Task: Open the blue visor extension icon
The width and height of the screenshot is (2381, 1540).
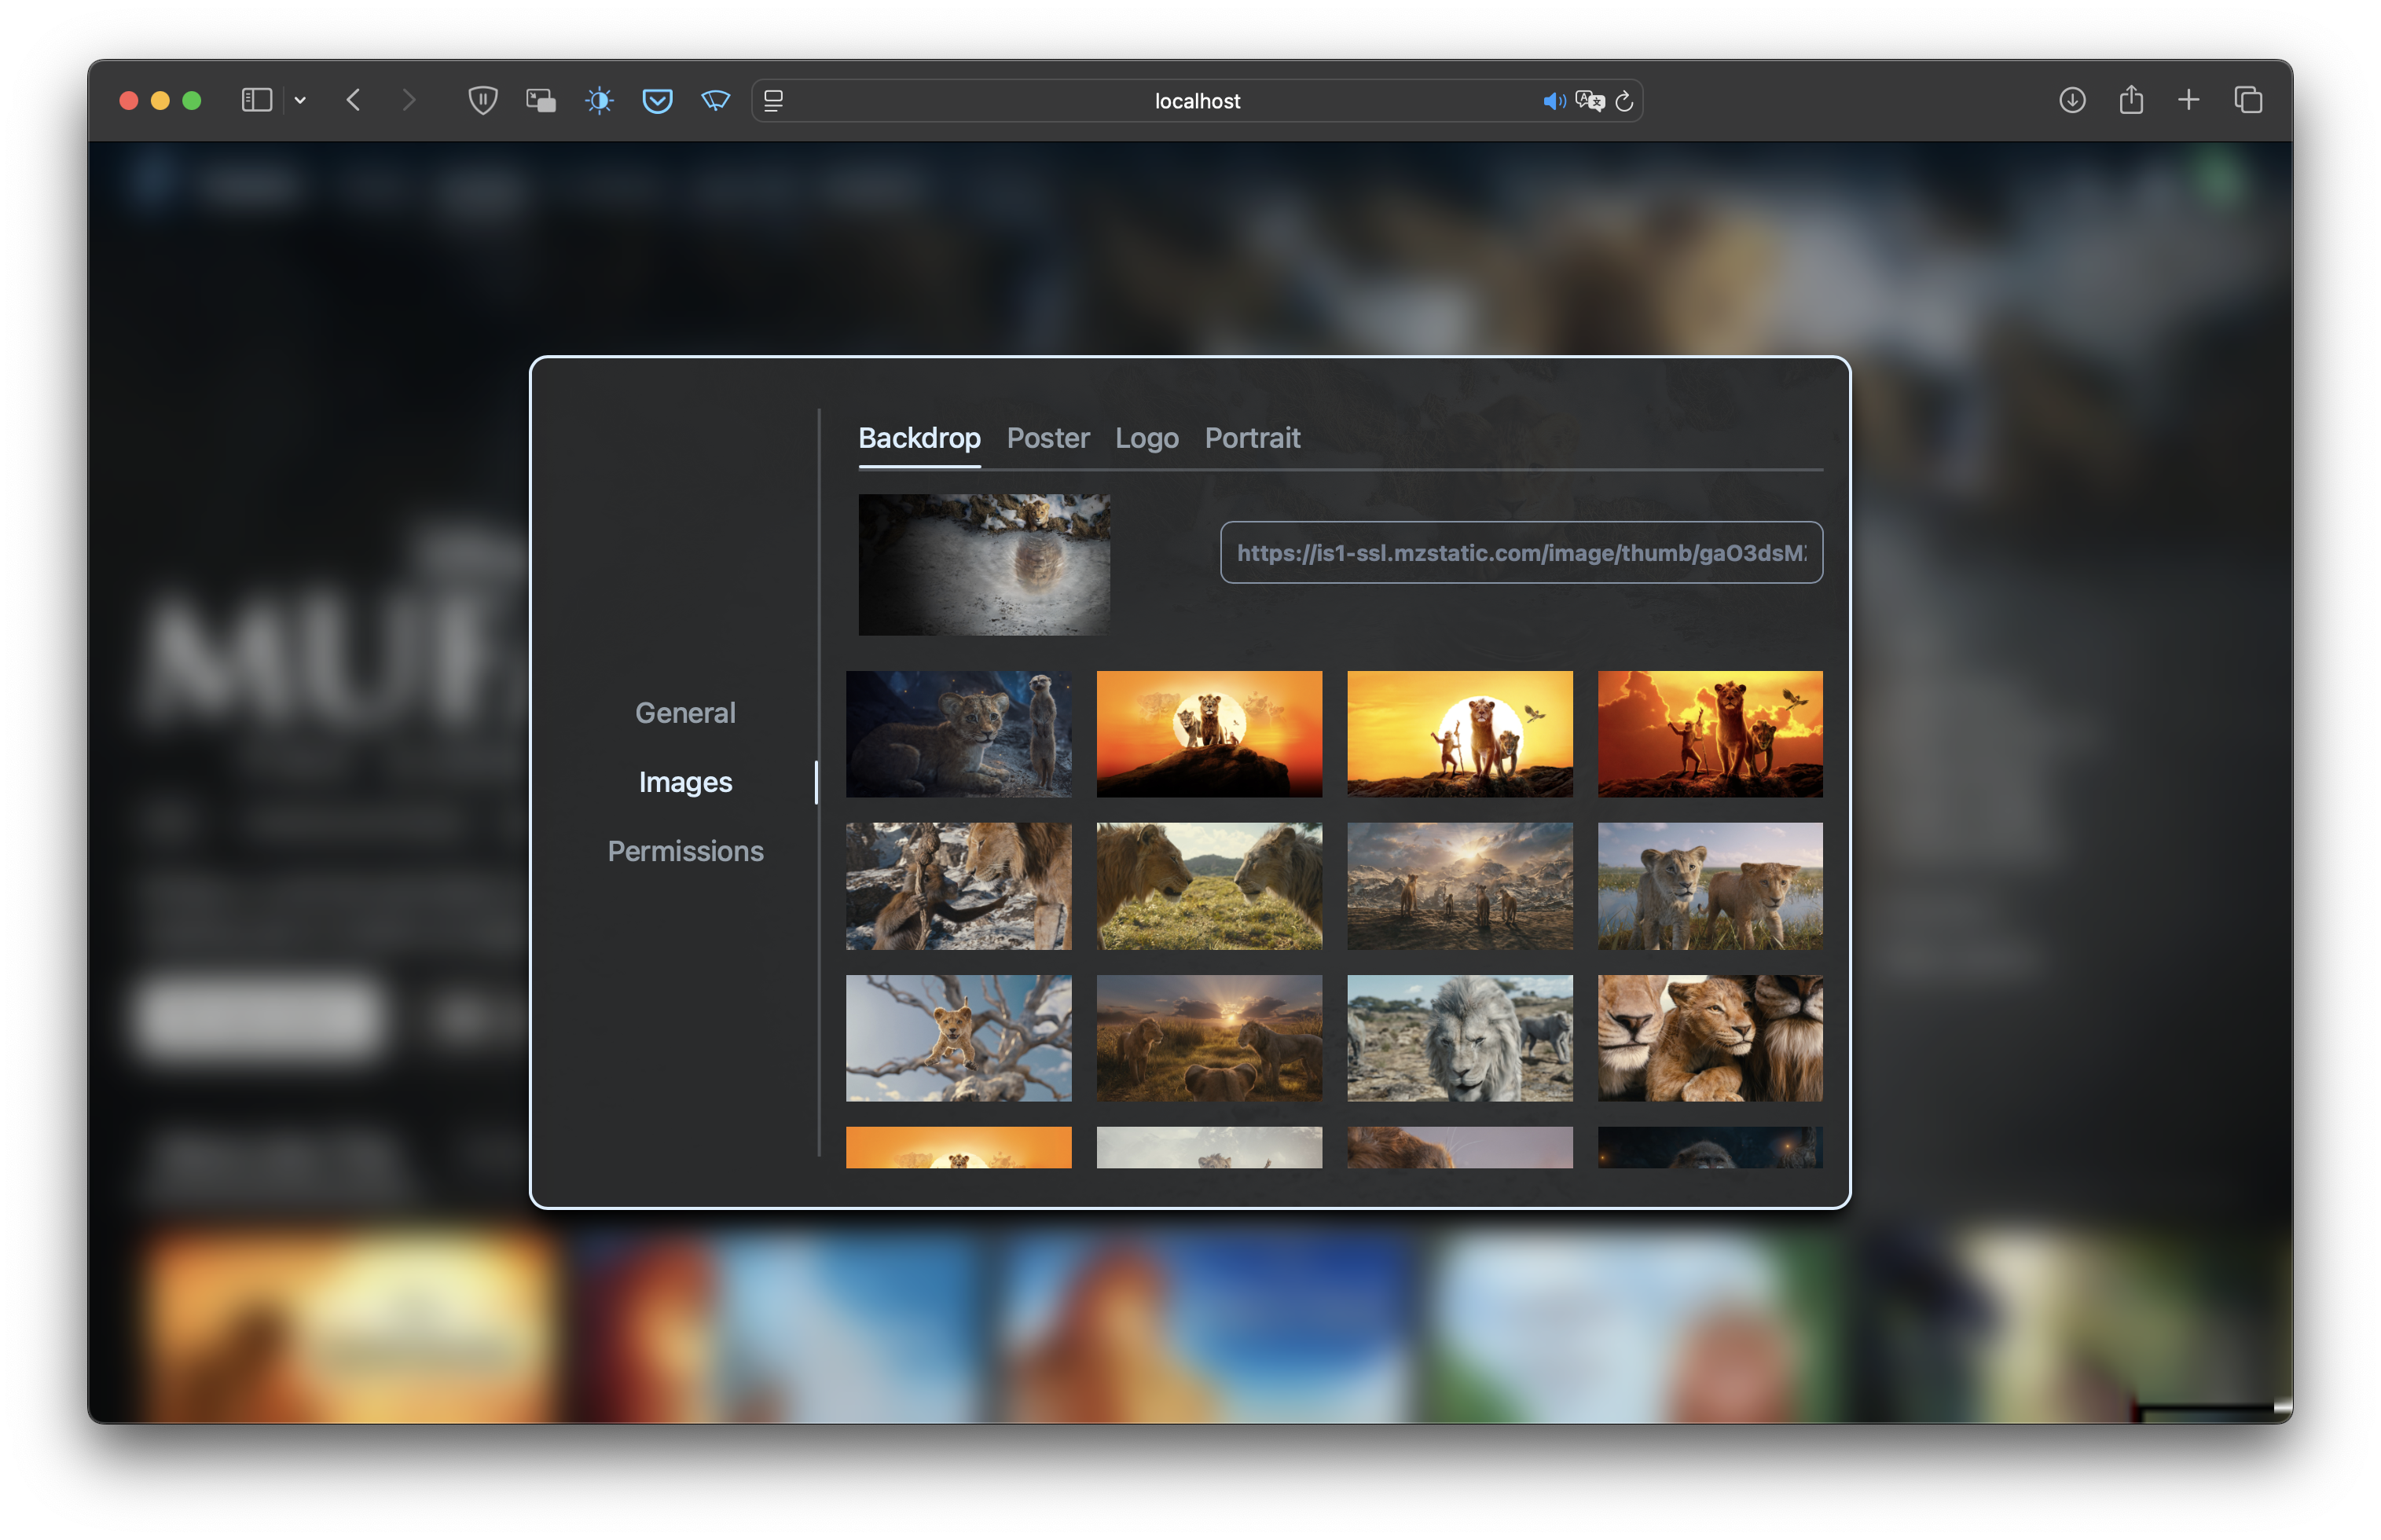Action: pos(715,100)
